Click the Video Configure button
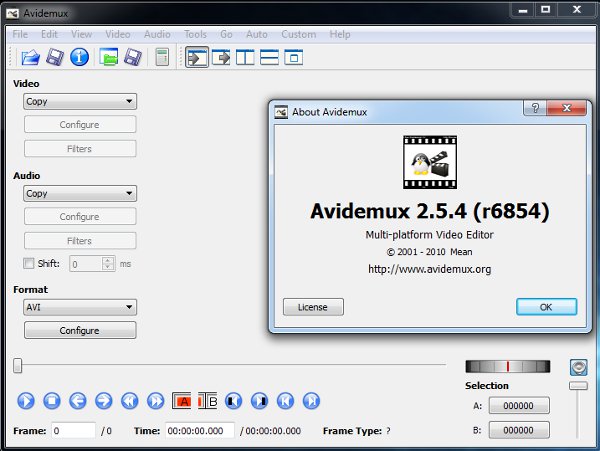 [80, 125]
